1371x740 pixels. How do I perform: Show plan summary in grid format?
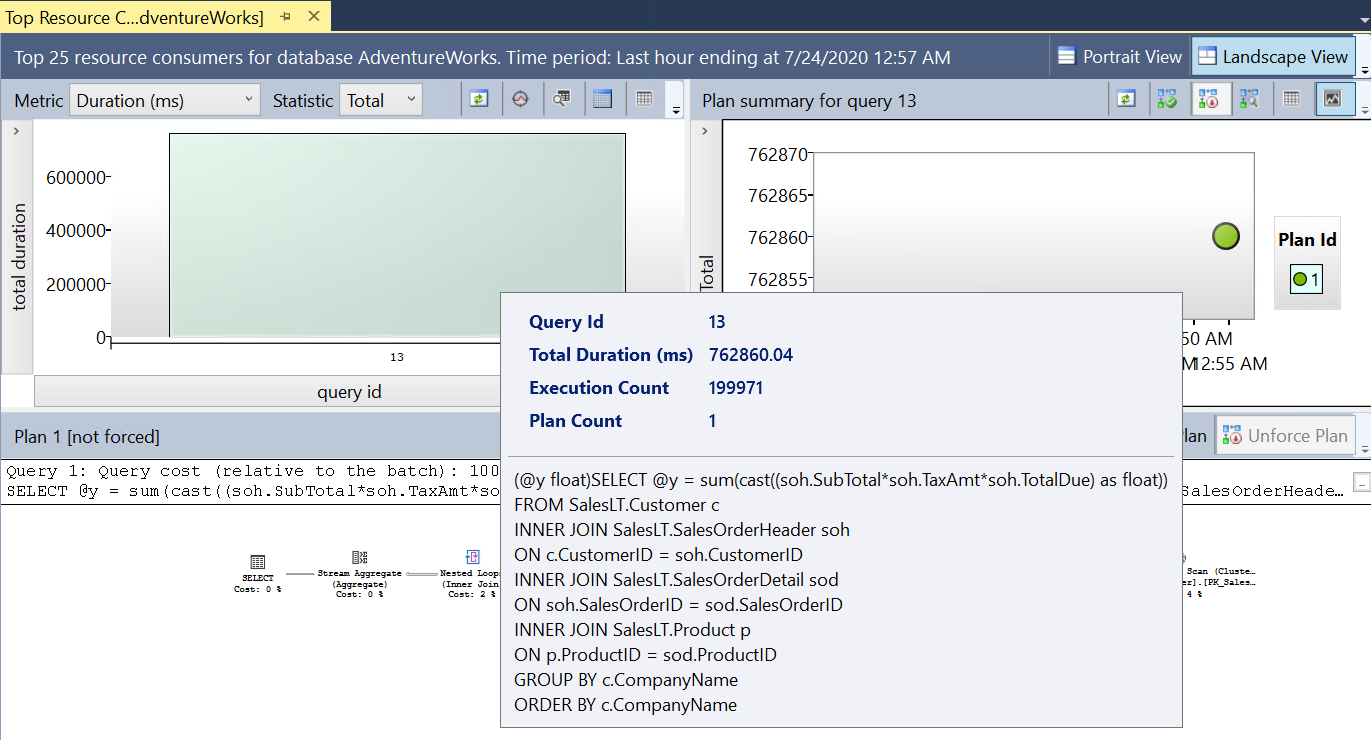(x=1292, y=99)
